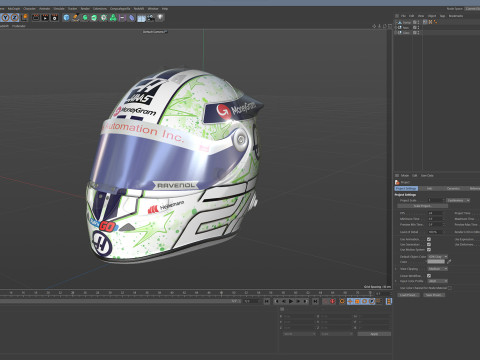
Task: Toggle the Y-axis lock icon
Action: 6,17
